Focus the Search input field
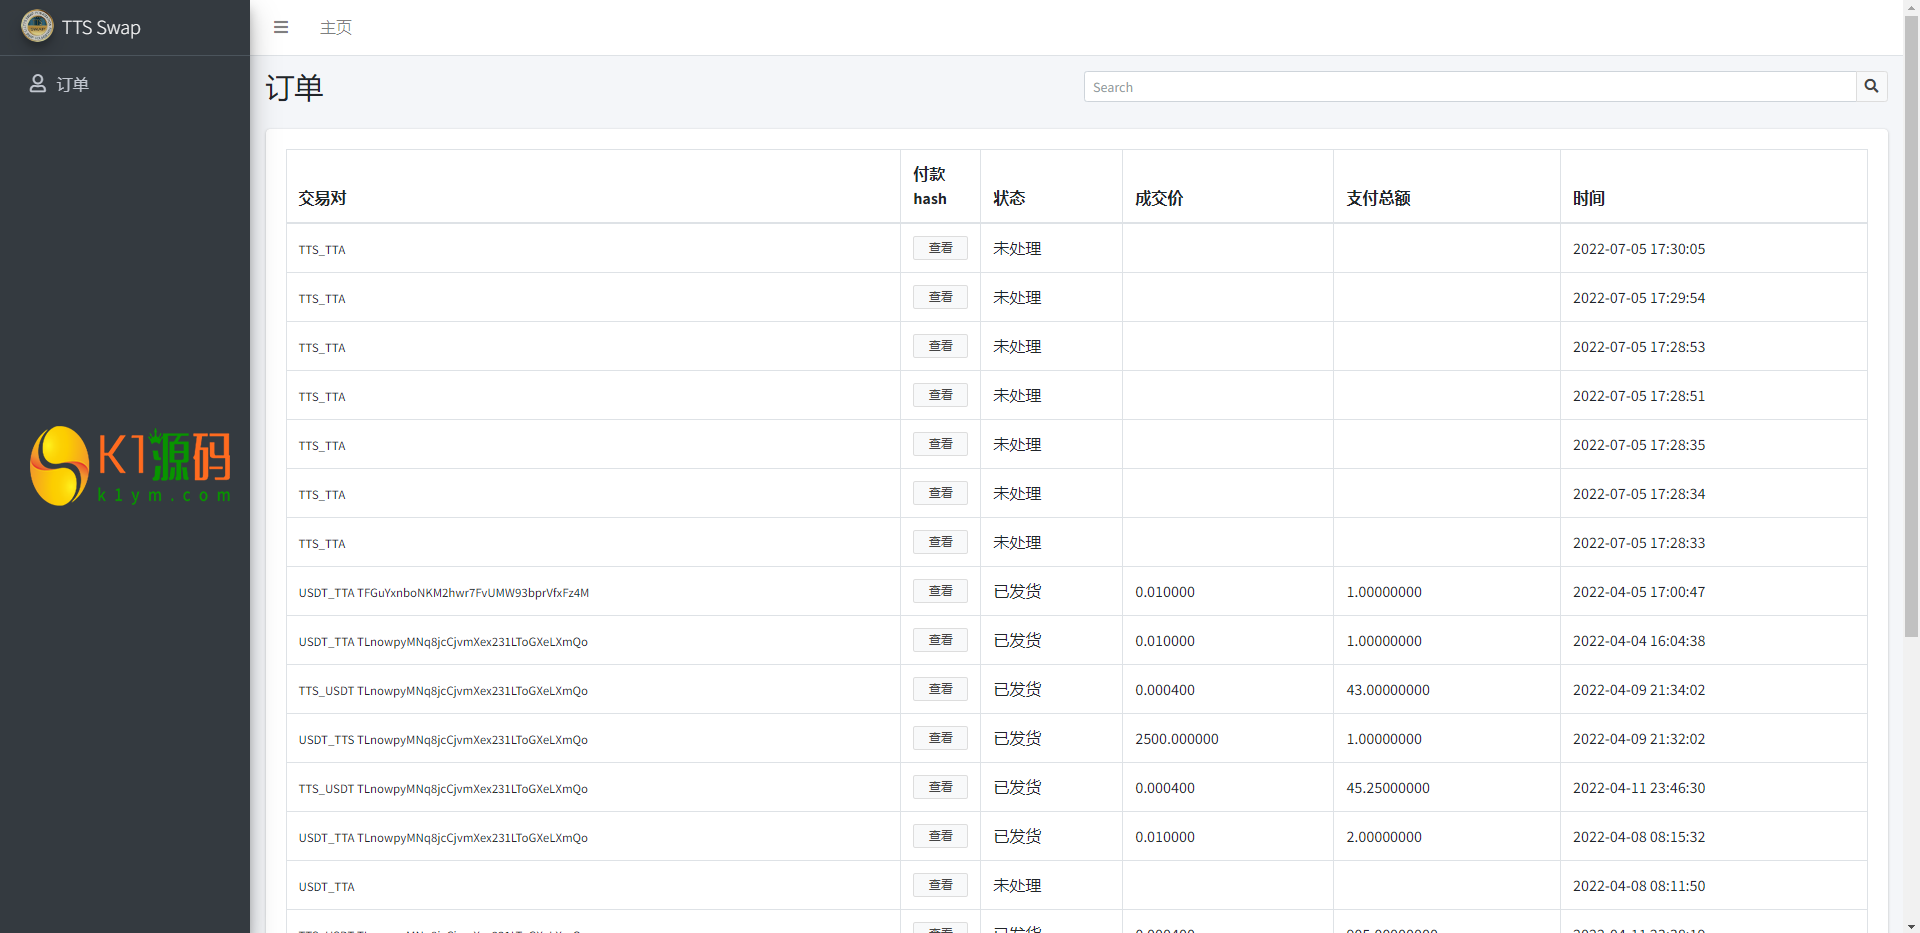 tap(1469, 87)
